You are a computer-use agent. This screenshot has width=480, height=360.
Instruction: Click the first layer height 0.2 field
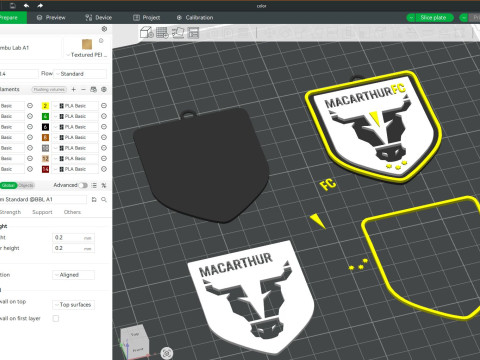point(74,248)
